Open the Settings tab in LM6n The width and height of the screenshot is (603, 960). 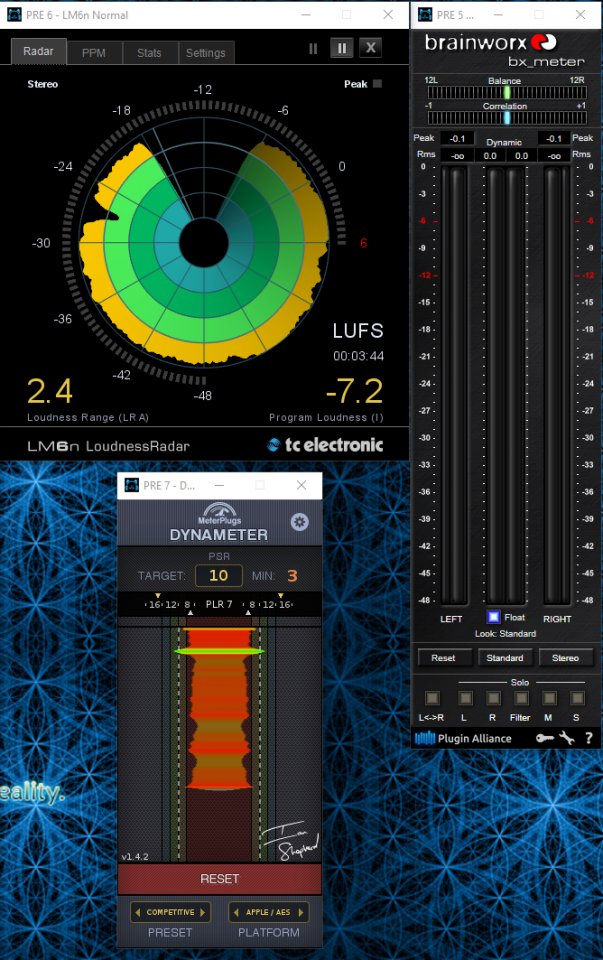[x=206, y=53]
